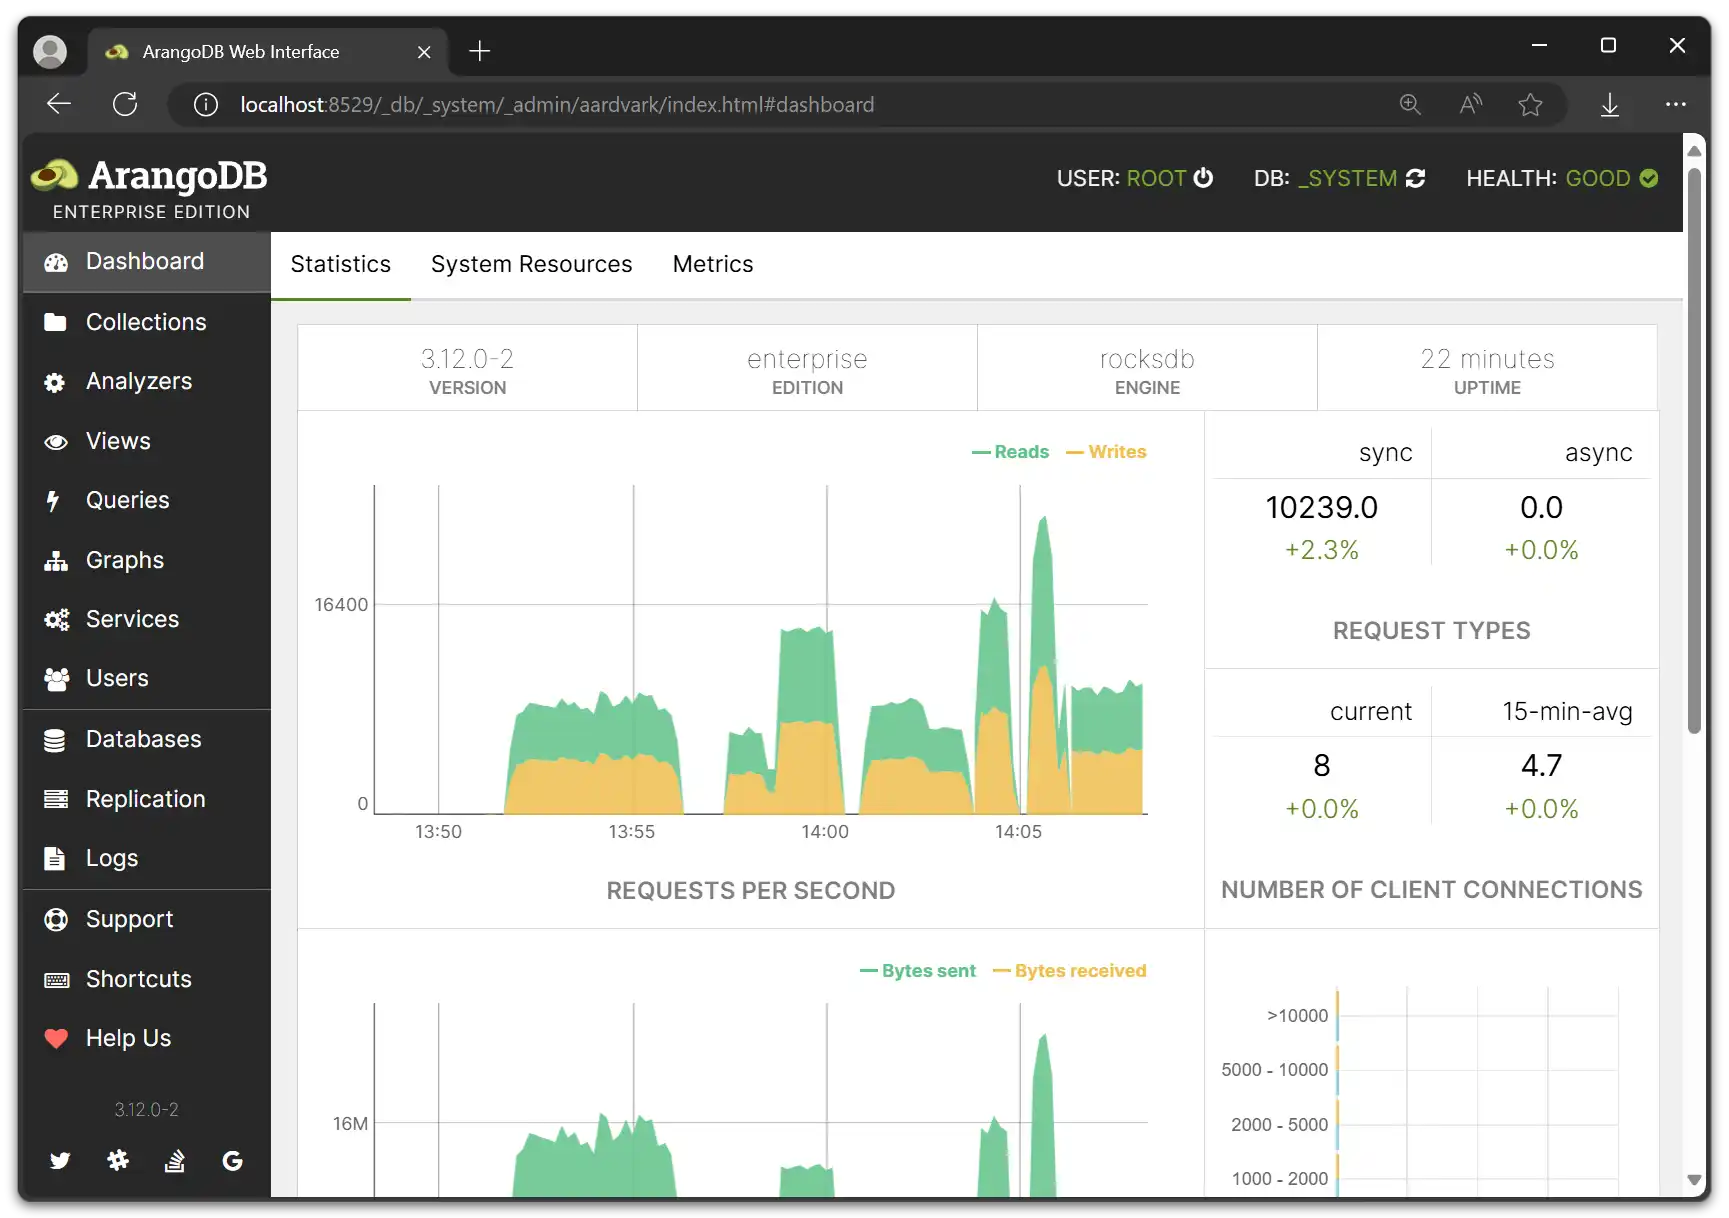Toggle the Bytes received legend

coord(1070,971)
